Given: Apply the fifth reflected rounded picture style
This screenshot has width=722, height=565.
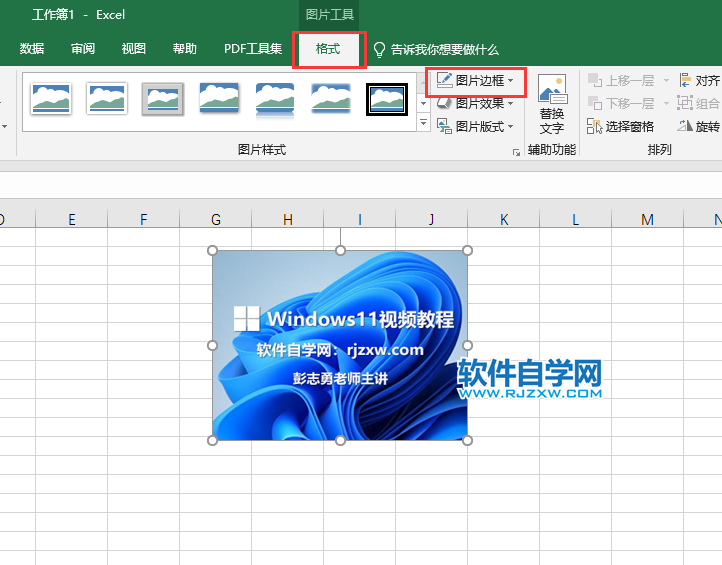Looking at the screenshot, I should click(x=275, y=99).
